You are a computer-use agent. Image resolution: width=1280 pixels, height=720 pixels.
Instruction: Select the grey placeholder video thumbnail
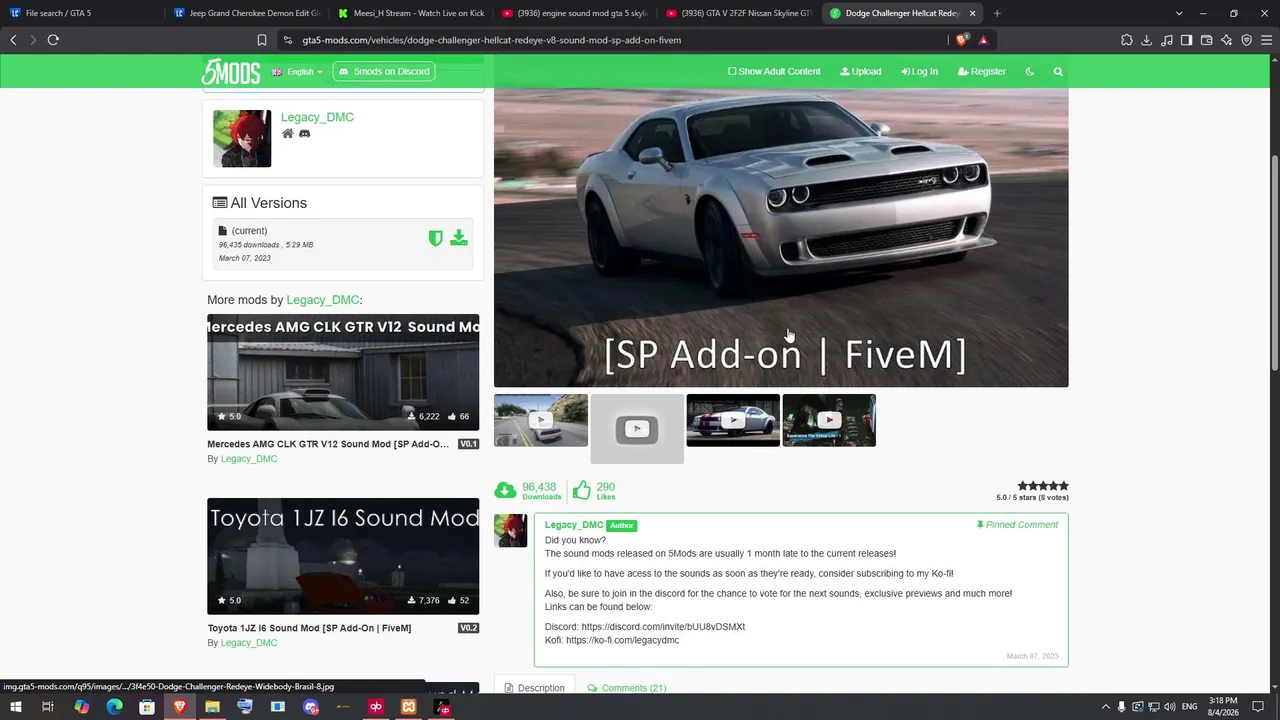[637, 429]
